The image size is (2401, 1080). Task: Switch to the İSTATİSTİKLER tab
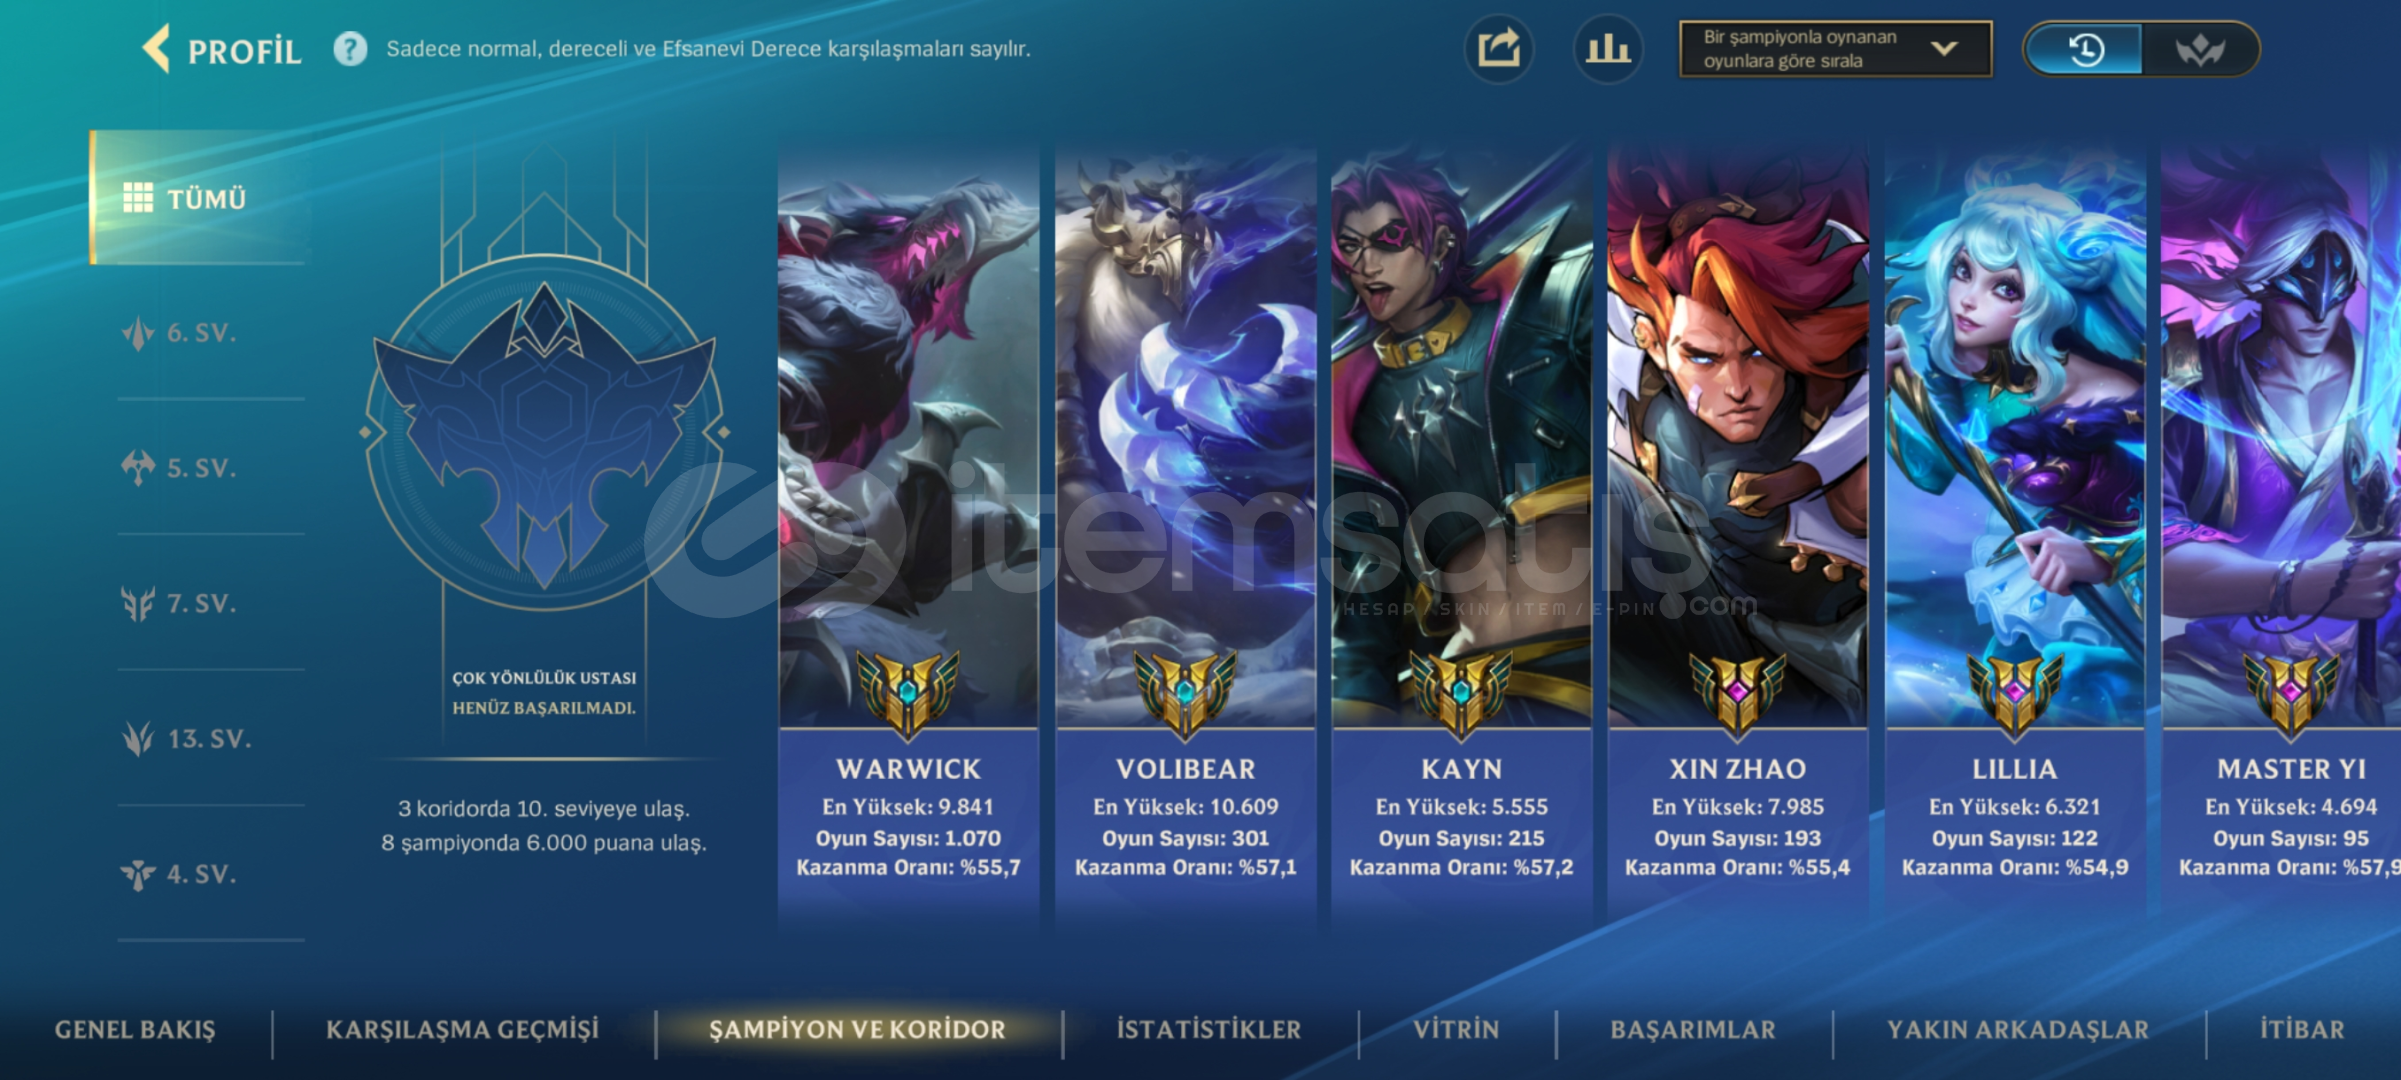[x=1208, y=1029]
